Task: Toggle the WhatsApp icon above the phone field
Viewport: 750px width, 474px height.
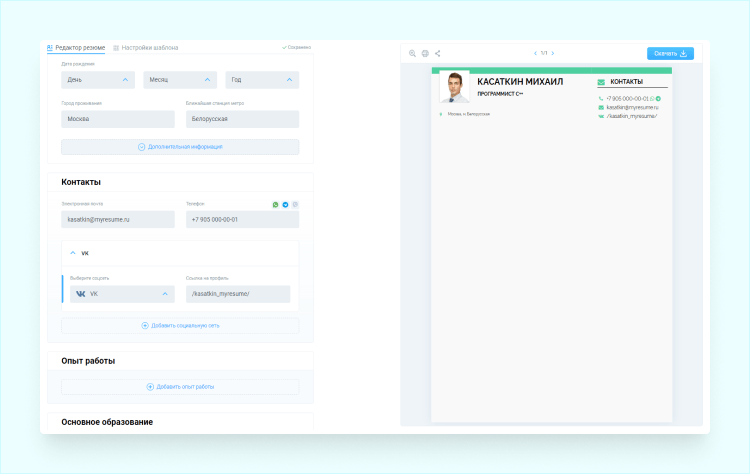Action: [x=276, y=205]
